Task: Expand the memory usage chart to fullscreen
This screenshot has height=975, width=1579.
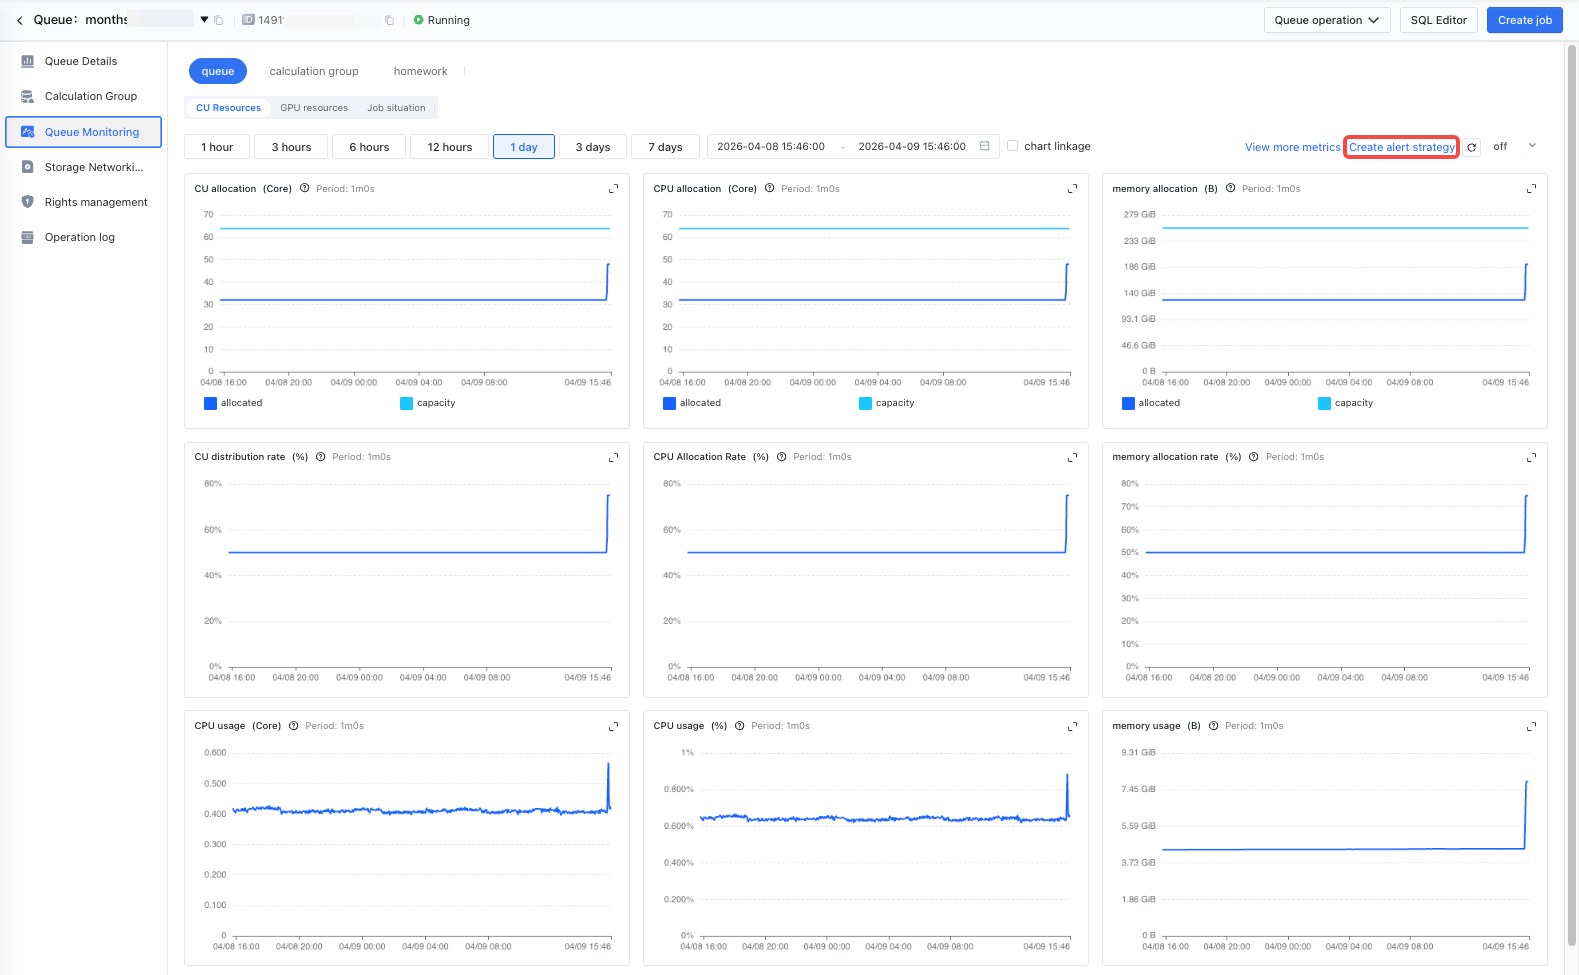Action: [1531, 726]
